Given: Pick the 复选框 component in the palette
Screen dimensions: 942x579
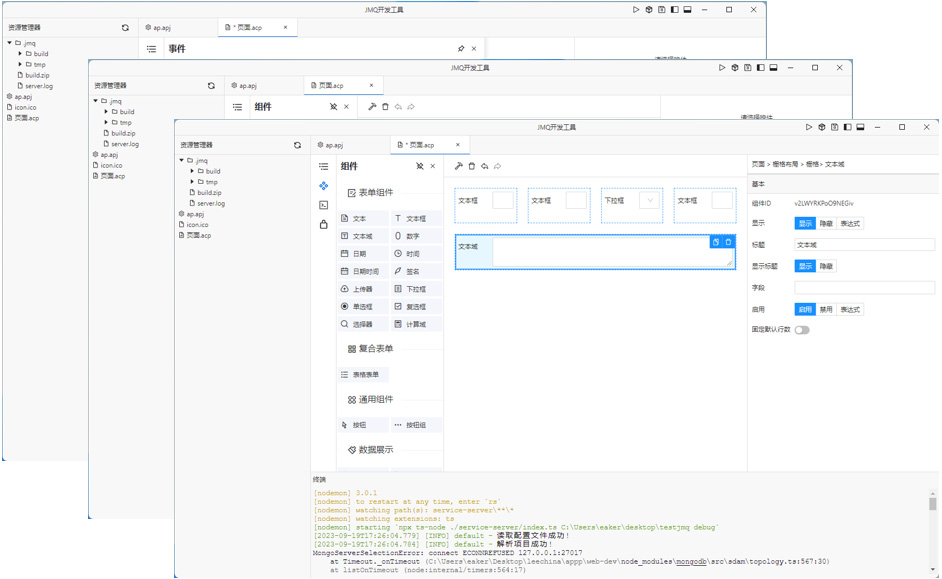Looking at the screenshot, I should pyautogui.click(x=416, y=306).
